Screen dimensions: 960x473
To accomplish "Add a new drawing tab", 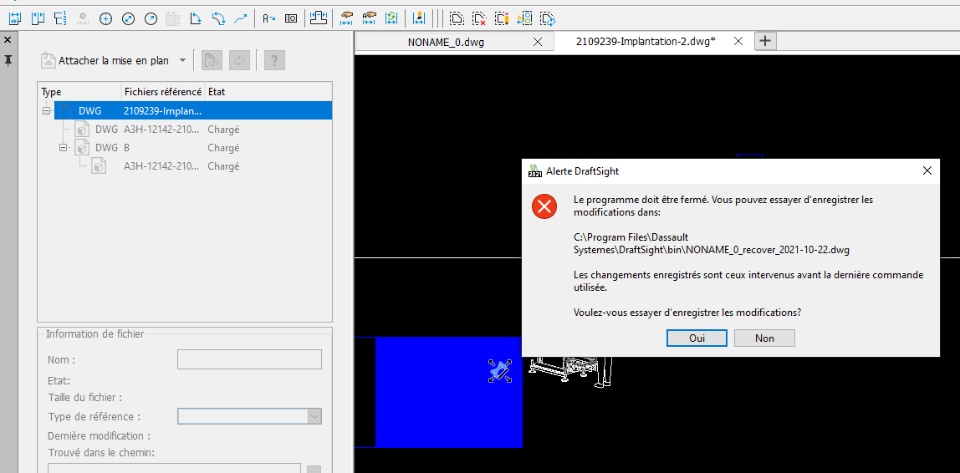I will (765, 41).
